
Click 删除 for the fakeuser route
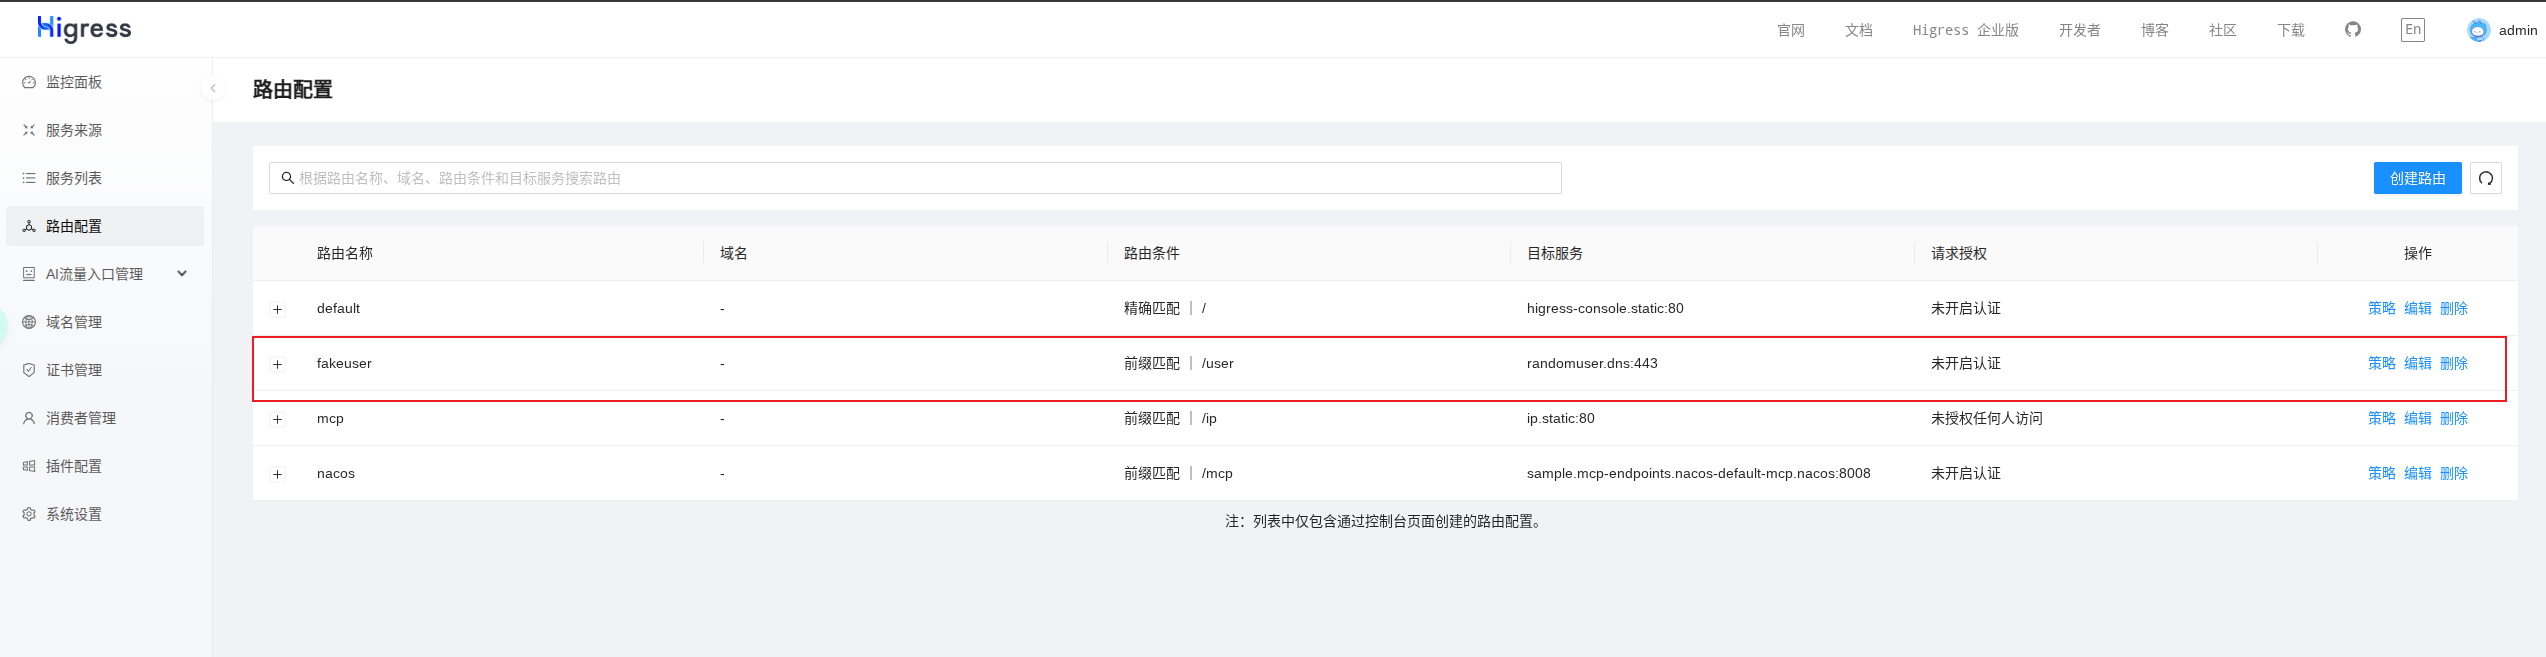click(x=2454, y=363)
